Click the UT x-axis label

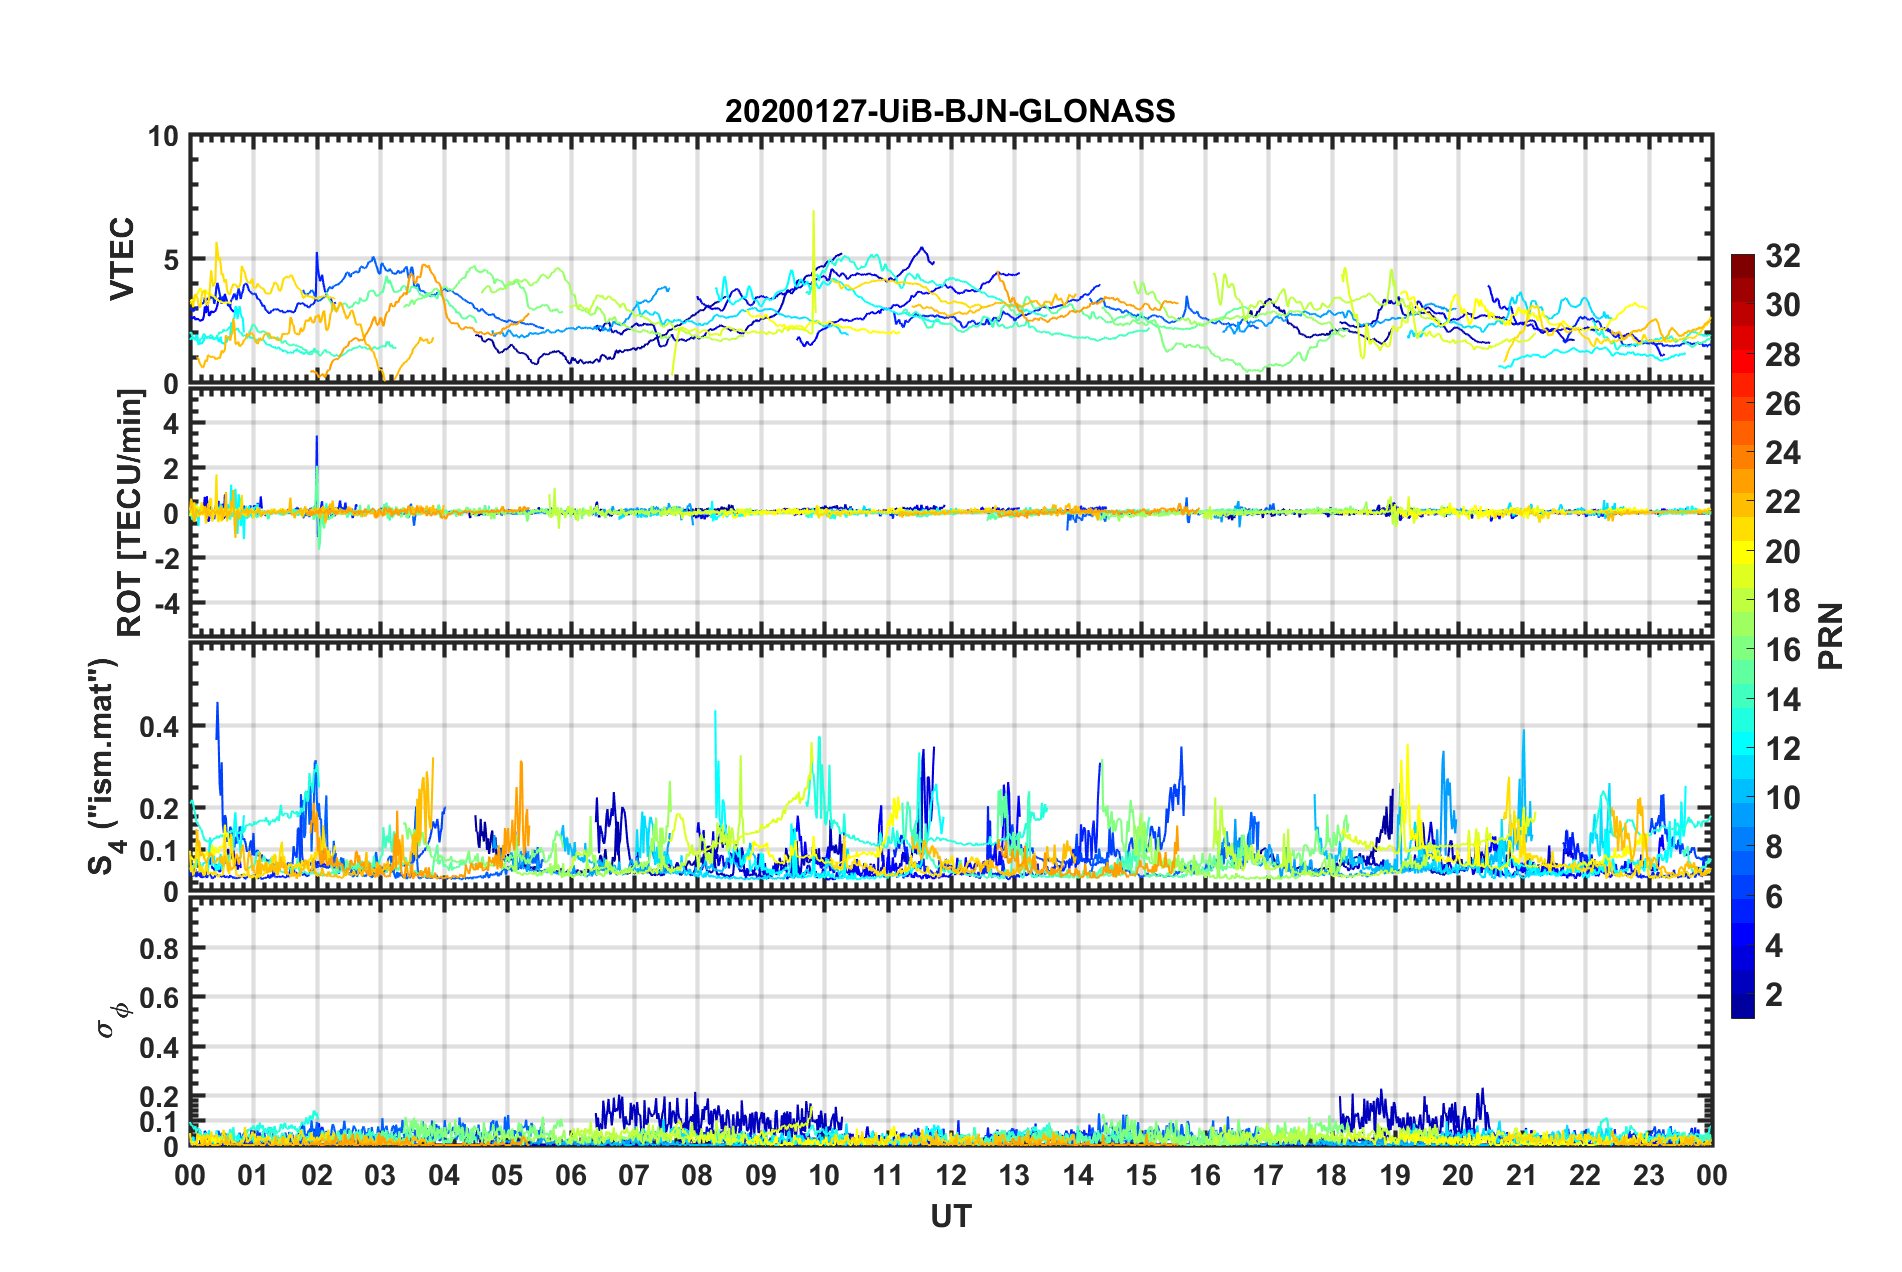point(951,1216)
